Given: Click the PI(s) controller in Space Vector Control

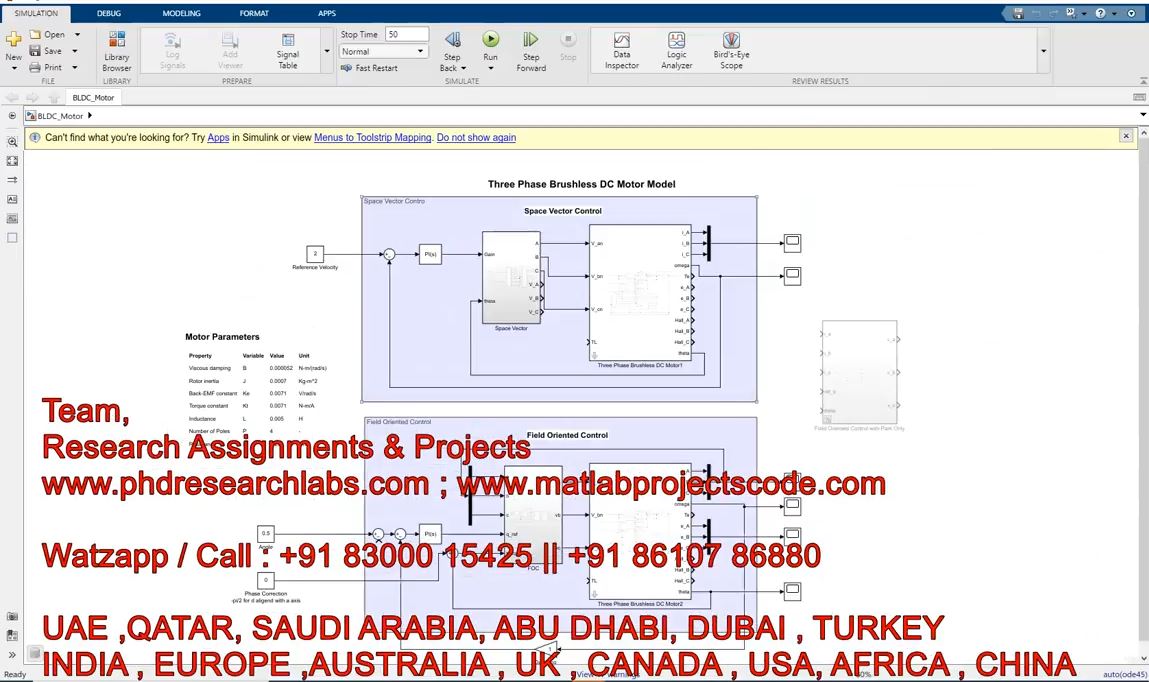Looking at the screenshot, I should point(430,254).
